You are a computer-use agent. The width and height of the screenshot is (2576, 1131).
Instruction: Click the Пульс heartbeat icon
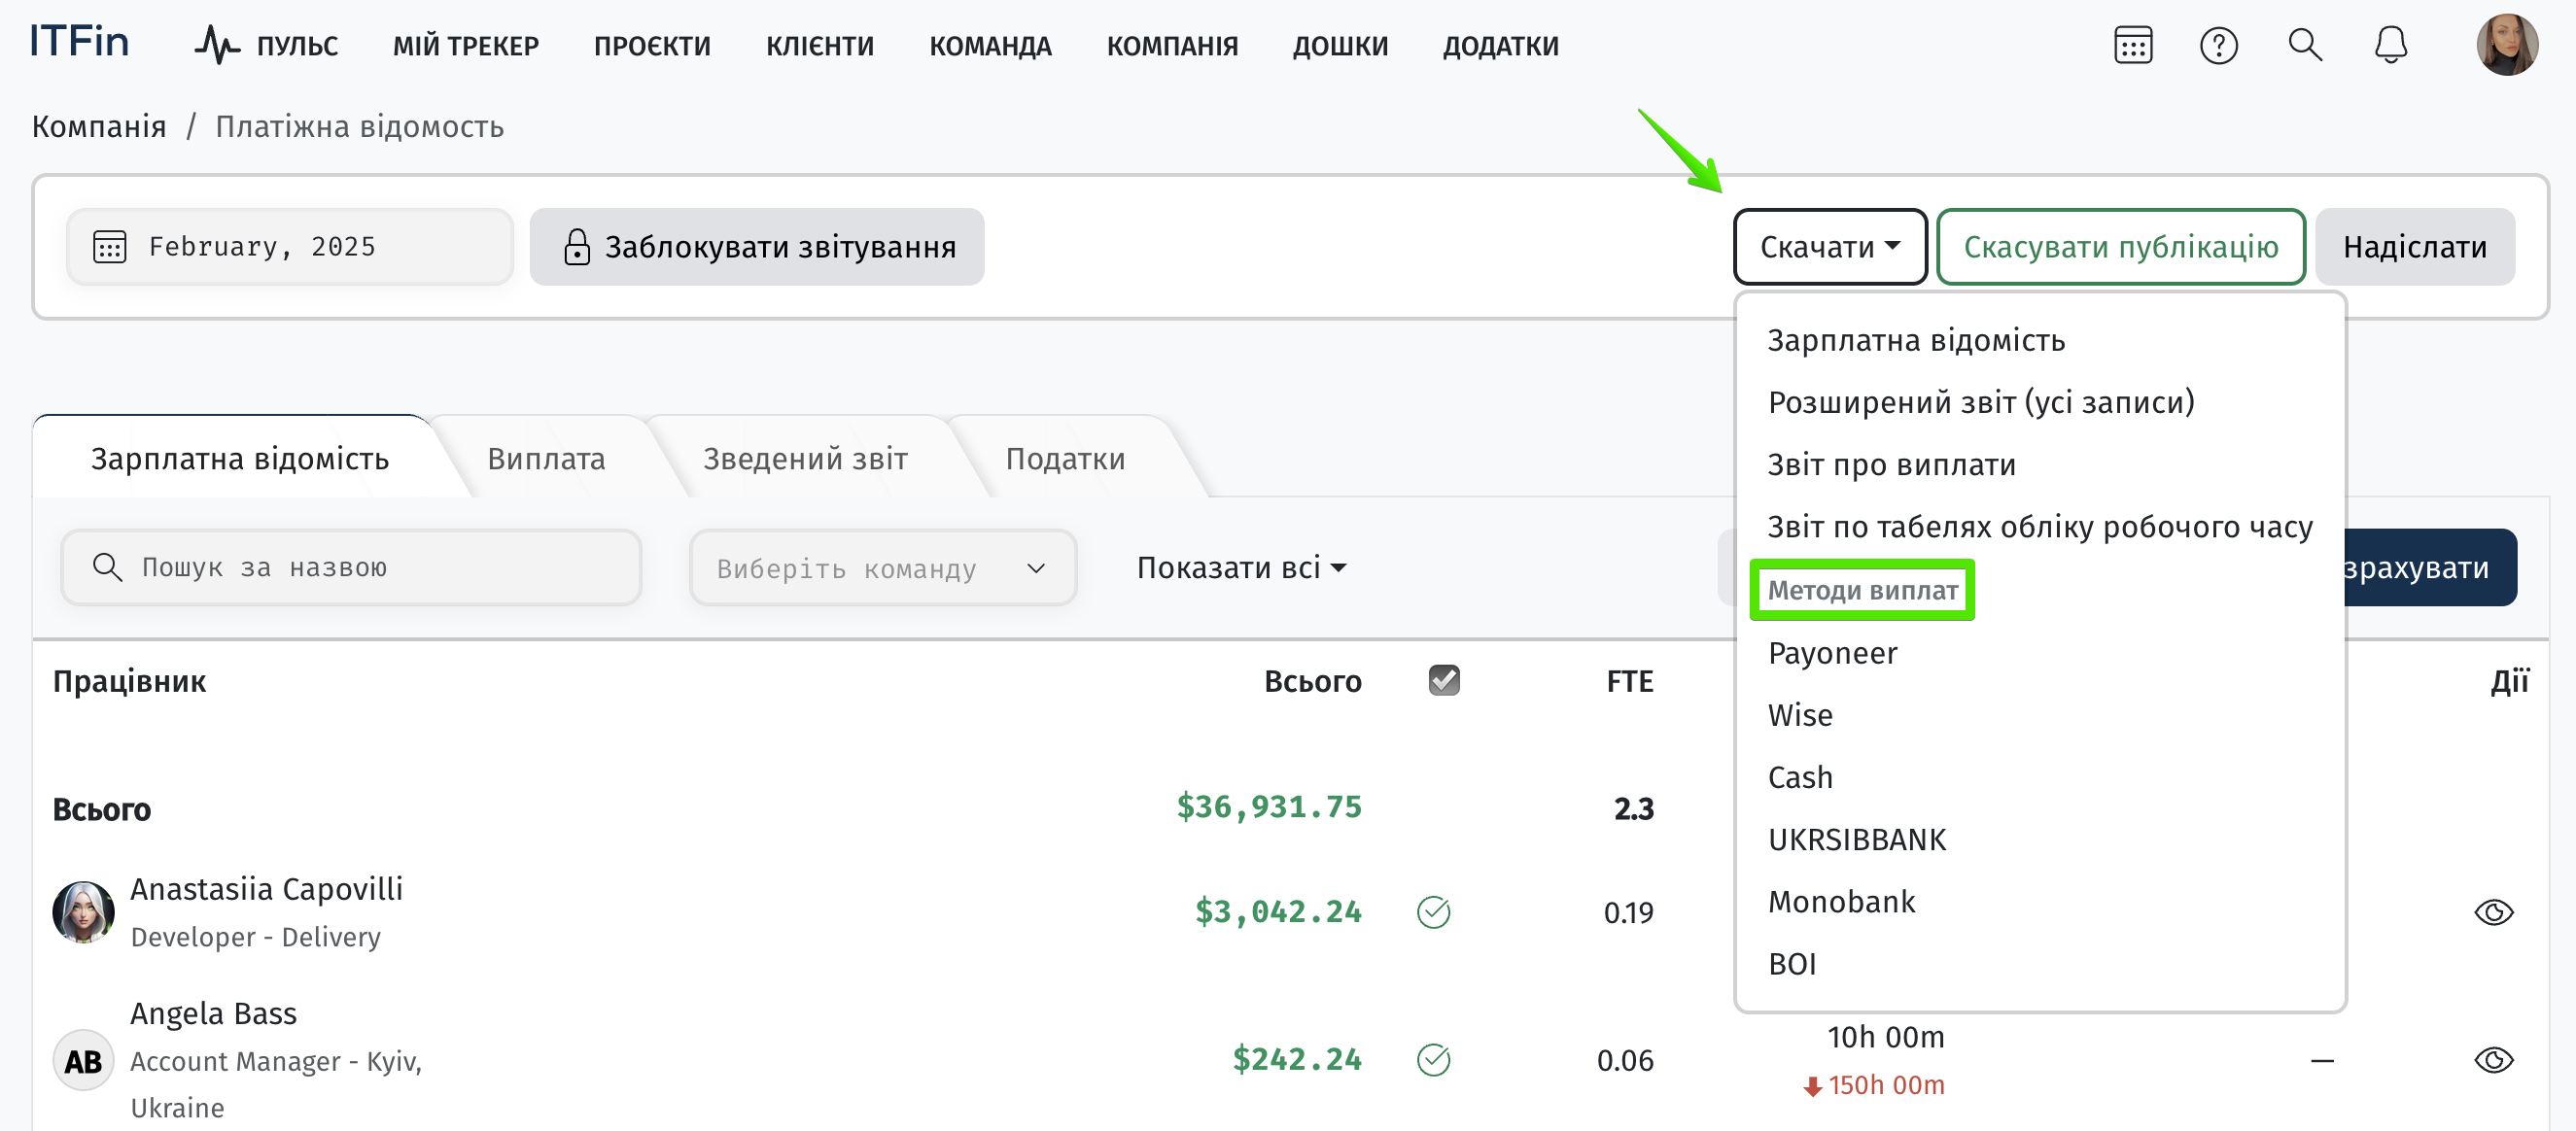pyautogui.click(x=217, y=45)
